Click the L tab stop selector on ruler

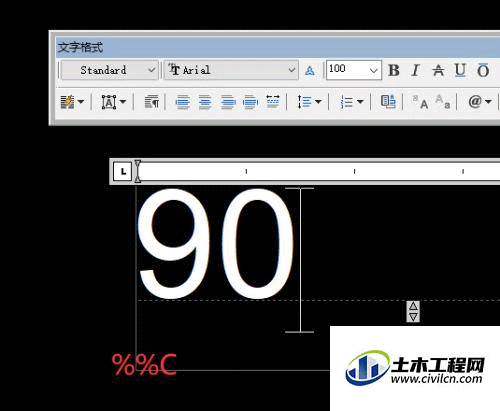coord(122,172)
